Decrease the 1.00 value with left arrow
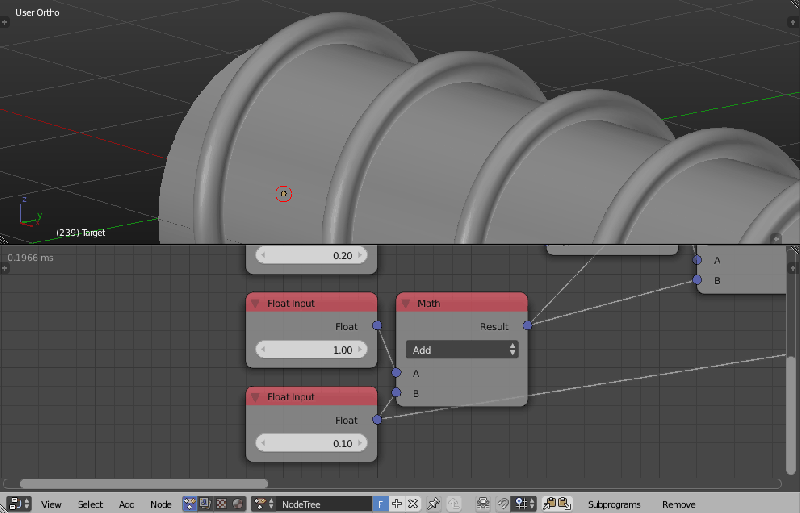 [x=263, y=350]
